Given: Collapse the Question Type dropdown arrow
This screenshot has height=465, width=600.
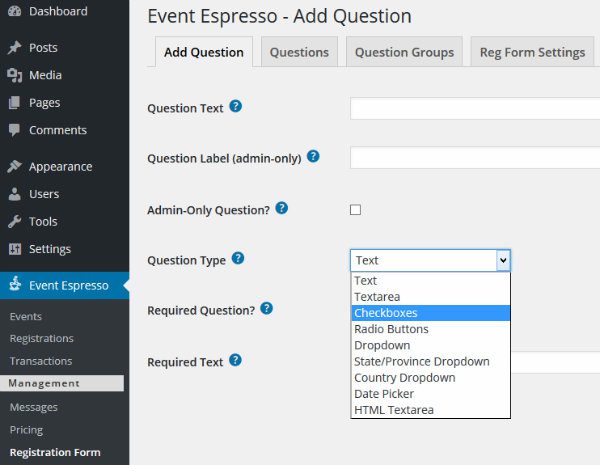Looking at the screenshot, I should pyautogui.click(x=503, y=260).
